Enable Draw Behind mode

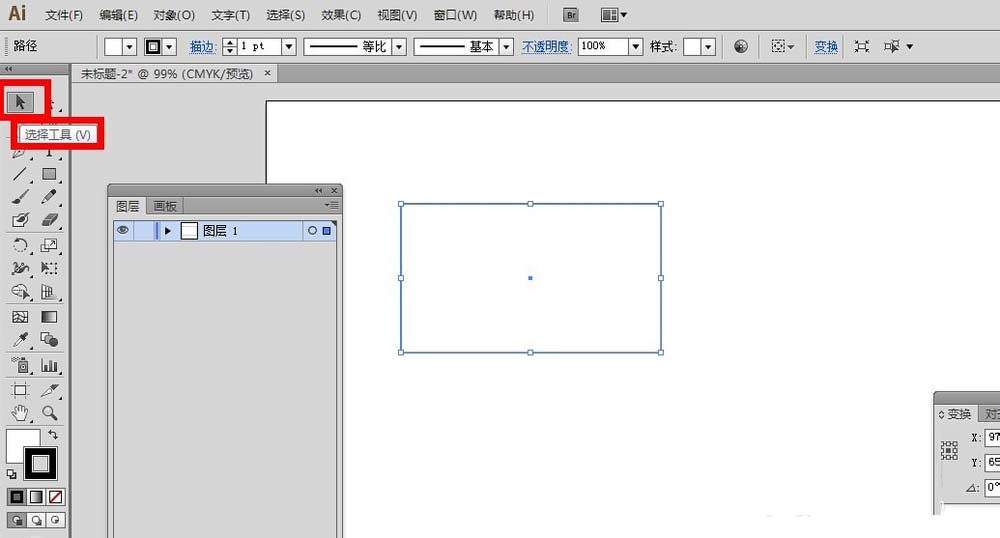36,520
